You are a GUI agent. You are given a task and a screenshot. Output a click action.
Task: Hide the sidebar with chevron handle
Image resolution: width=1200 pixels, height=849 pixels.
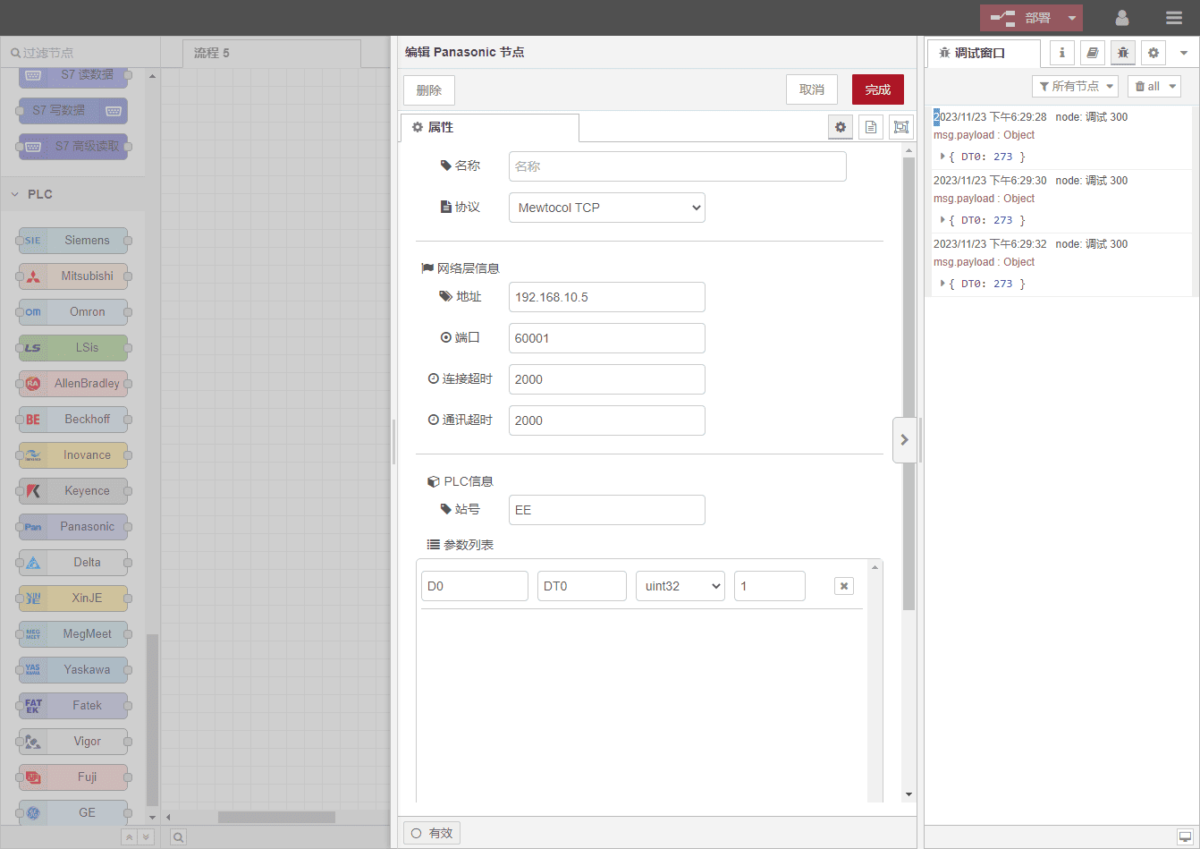[904, 440]
